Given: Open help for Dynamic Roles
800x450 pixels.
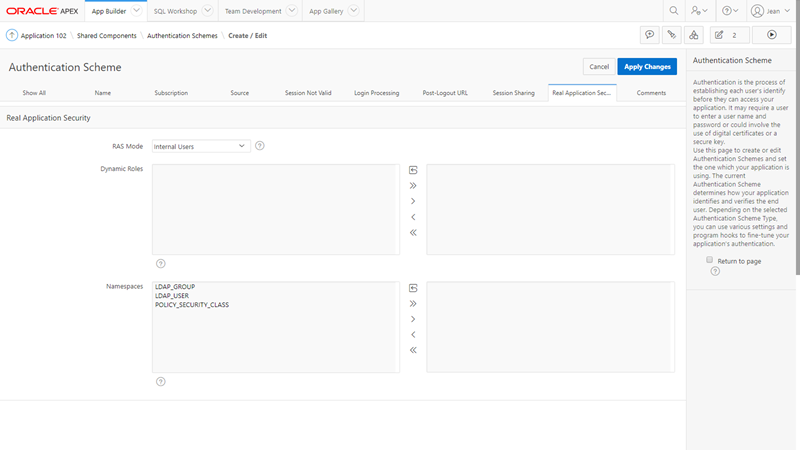Looking at the screenshot, I should (161, 264).
